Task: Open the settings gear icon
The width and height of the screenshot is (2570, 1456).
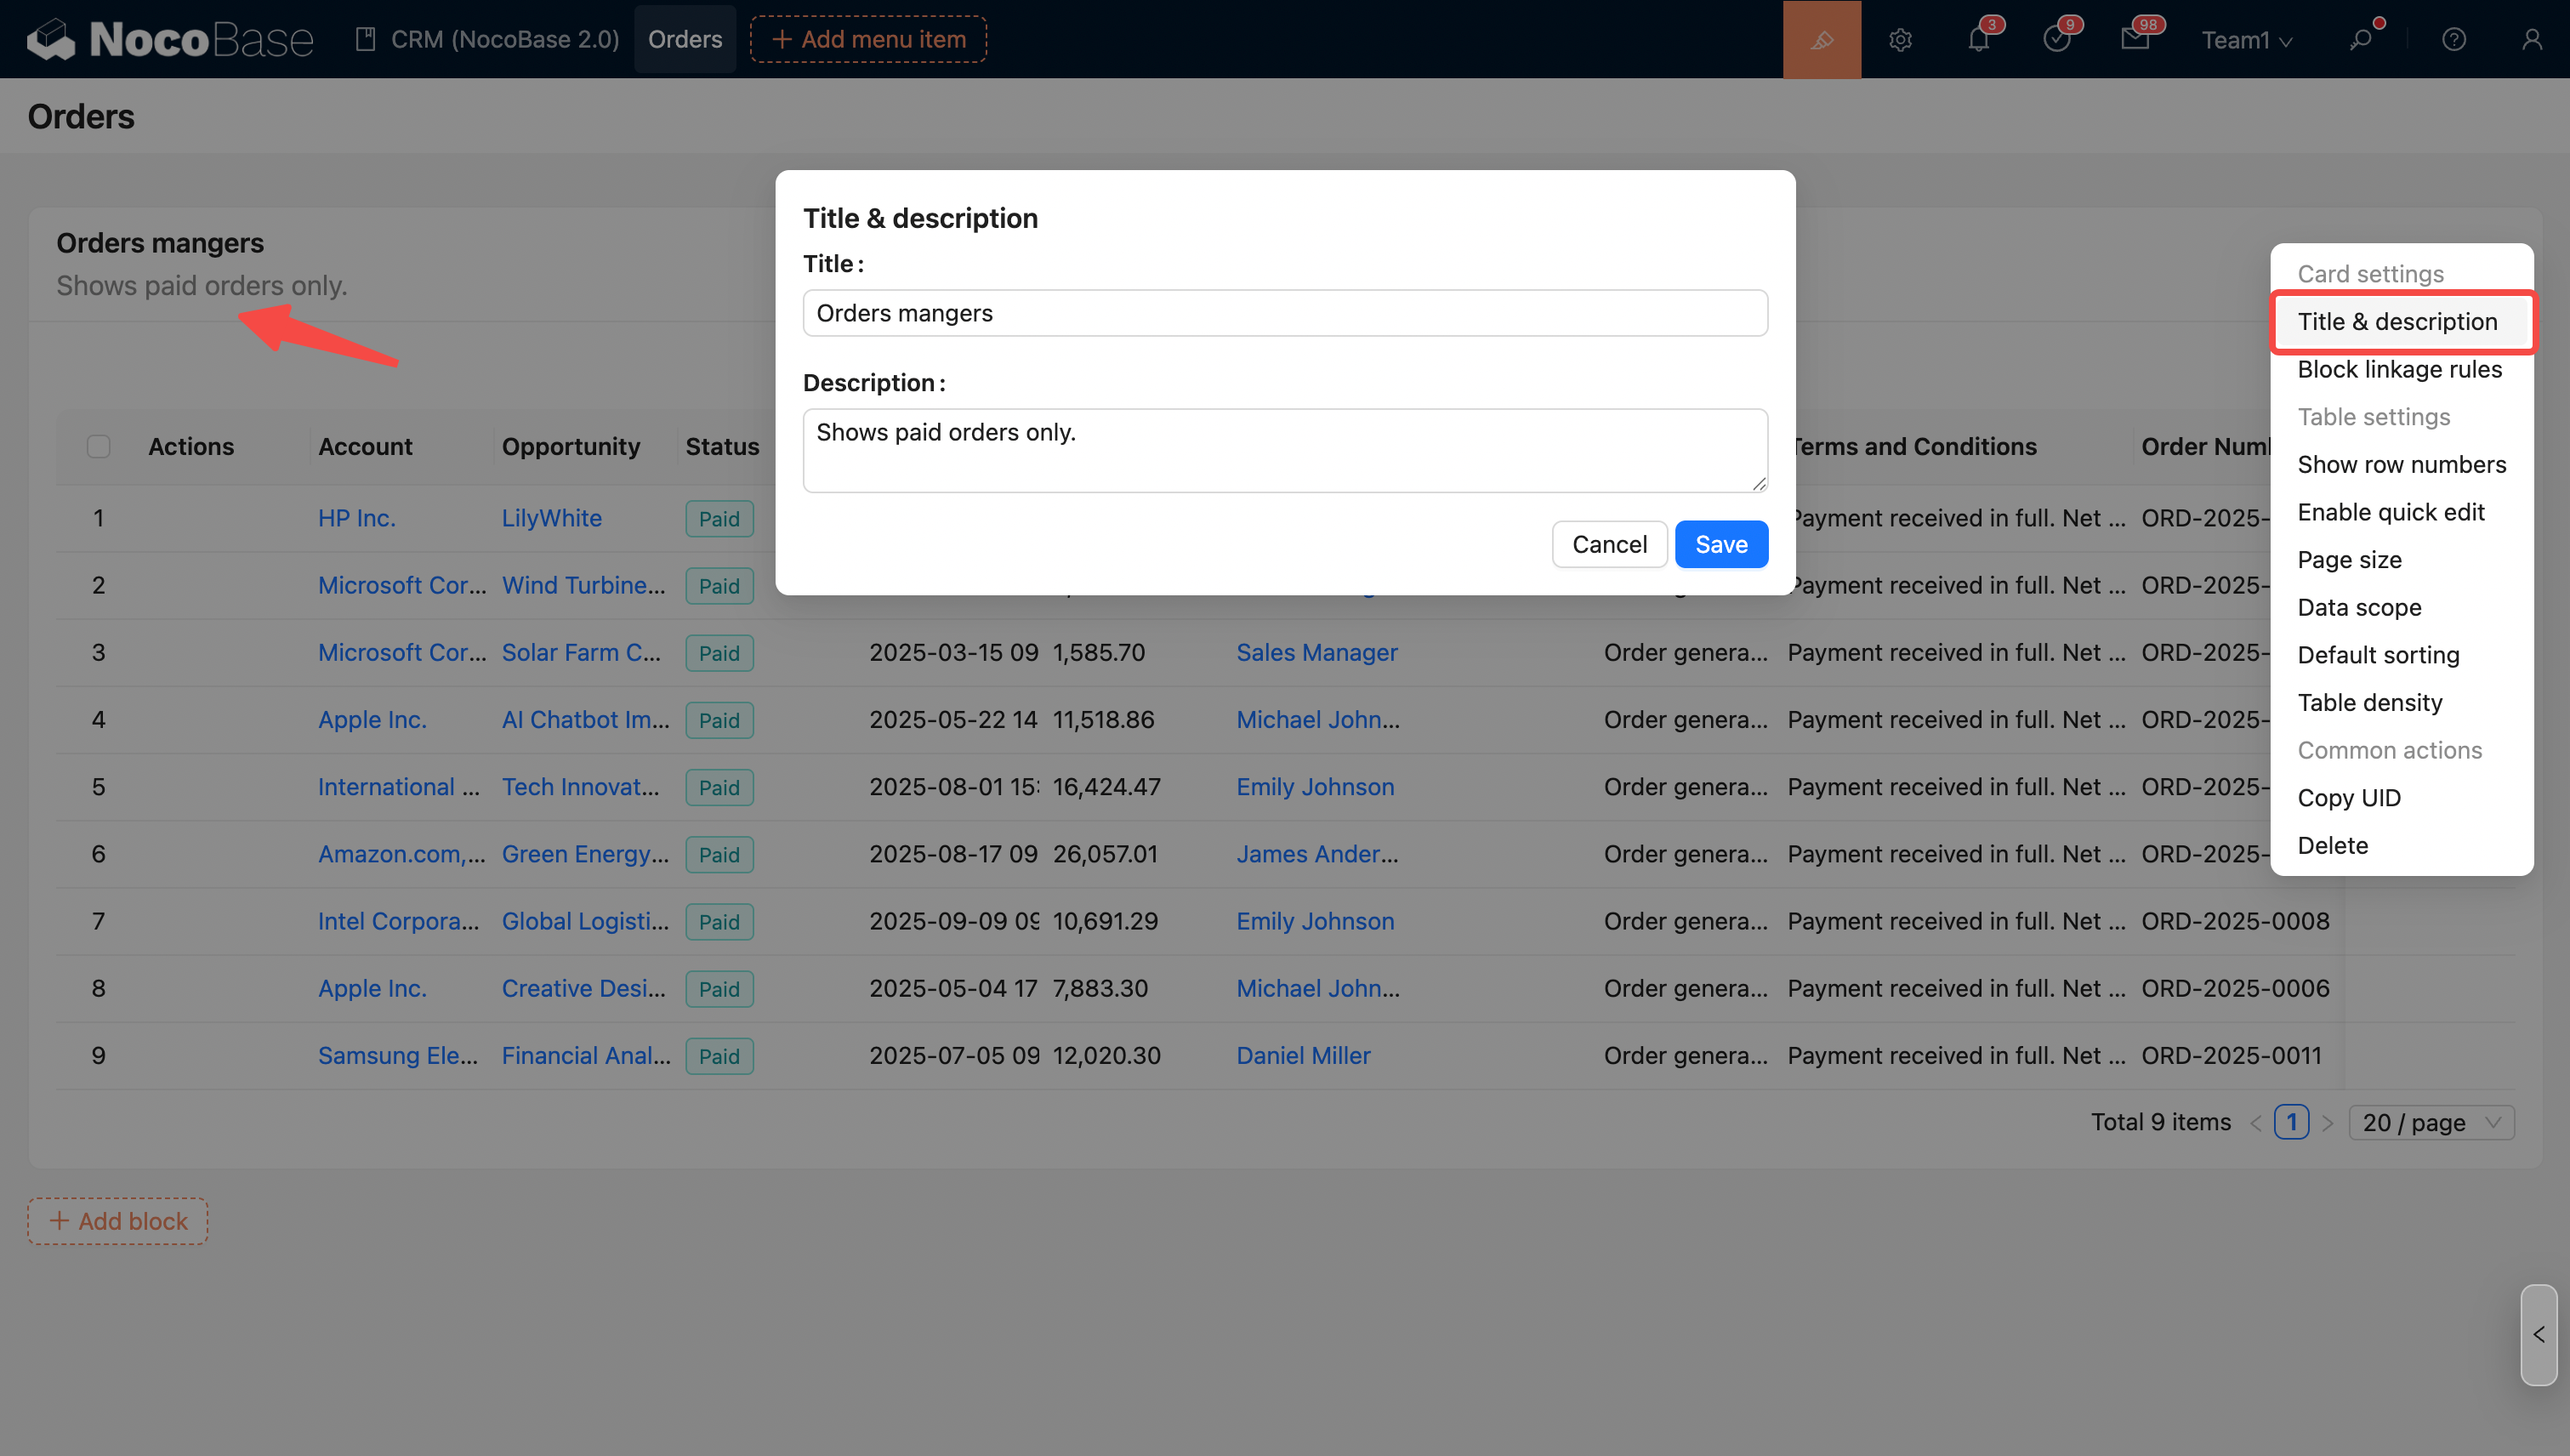Action: [1900, 39]
